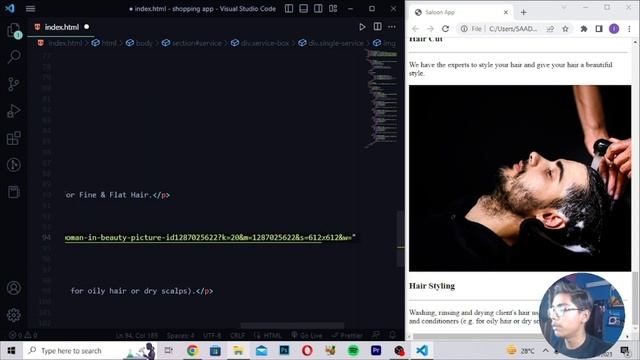The image size is (640, 360).
Task: Open the notifications bell in status bar
Action: [392, 336]
